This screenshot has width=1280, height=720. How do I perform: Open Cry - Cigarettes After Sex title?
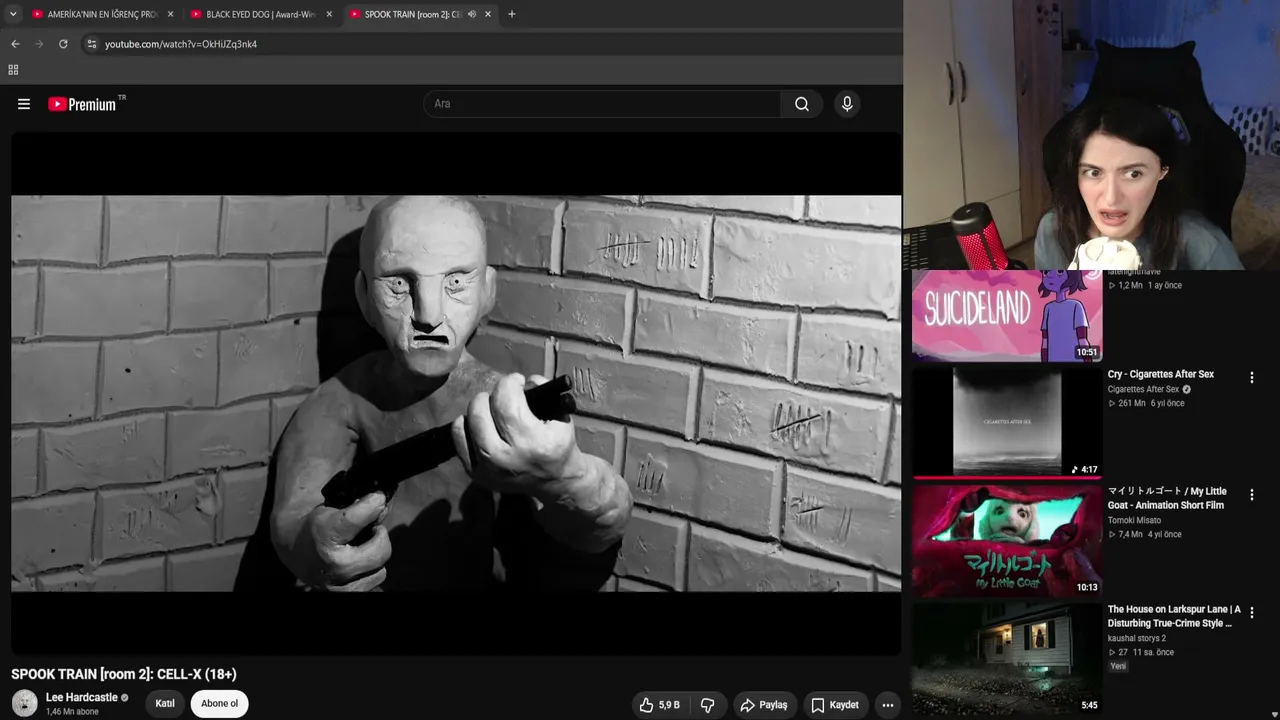pyautogui.click(x=1161, y=374)
